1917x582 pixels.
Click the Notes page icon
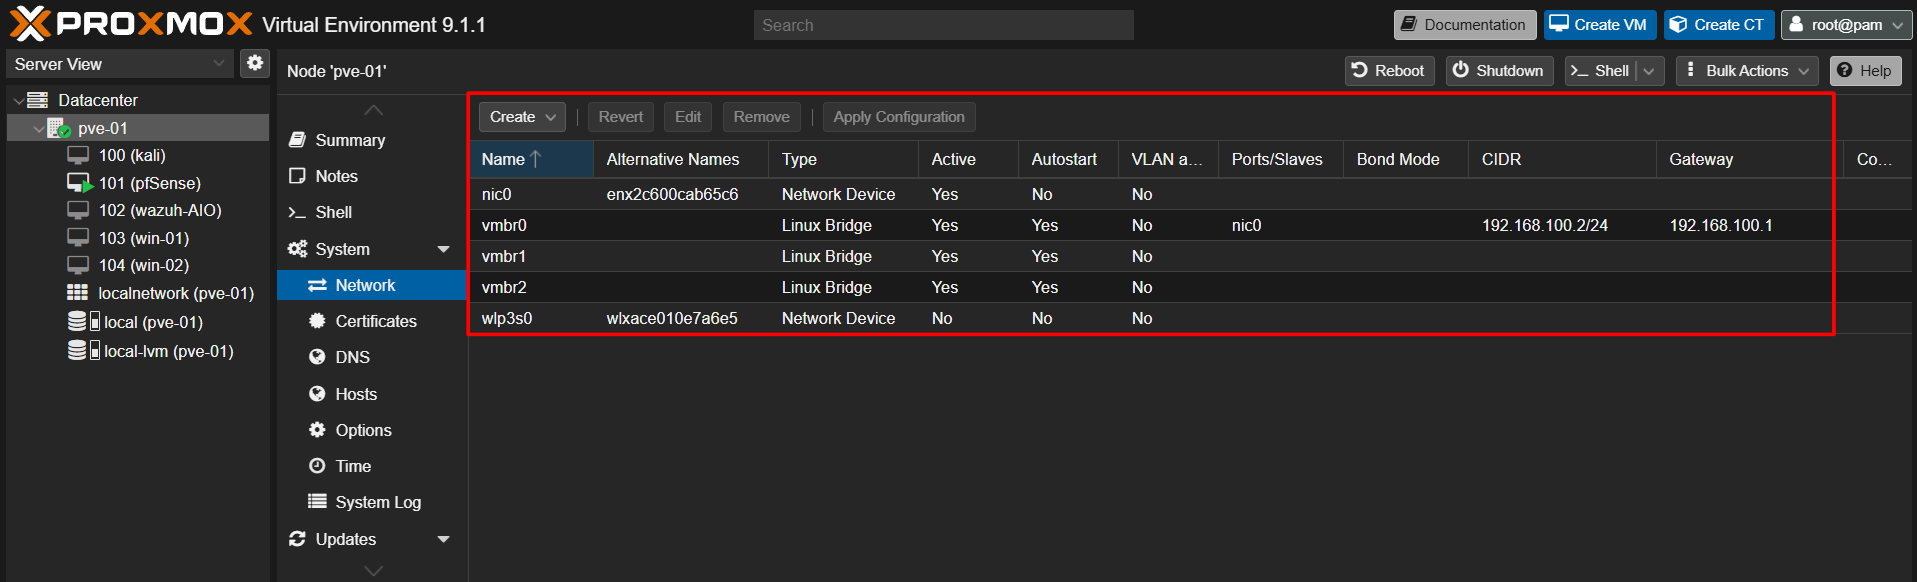point(297,176)
